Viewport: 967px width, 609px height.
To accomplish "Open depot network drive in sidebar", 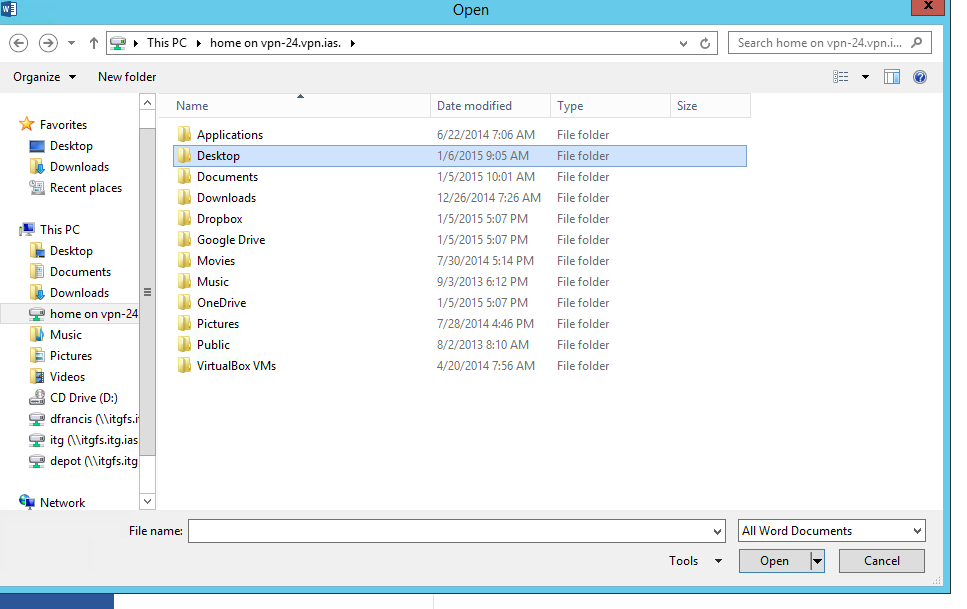I will pyautogui.click(x=83, y=461).
